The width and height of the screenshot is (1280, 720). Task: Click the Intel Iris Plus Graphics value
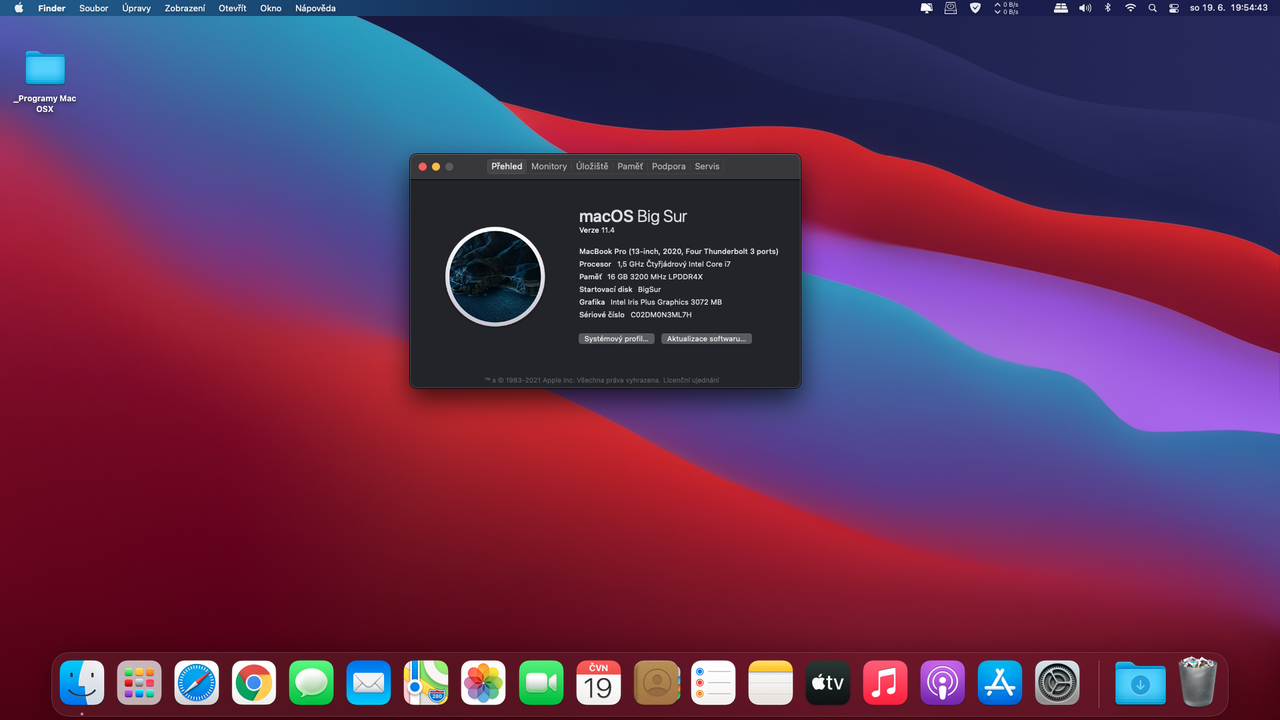pyautogui.click(x=666, y=302)
